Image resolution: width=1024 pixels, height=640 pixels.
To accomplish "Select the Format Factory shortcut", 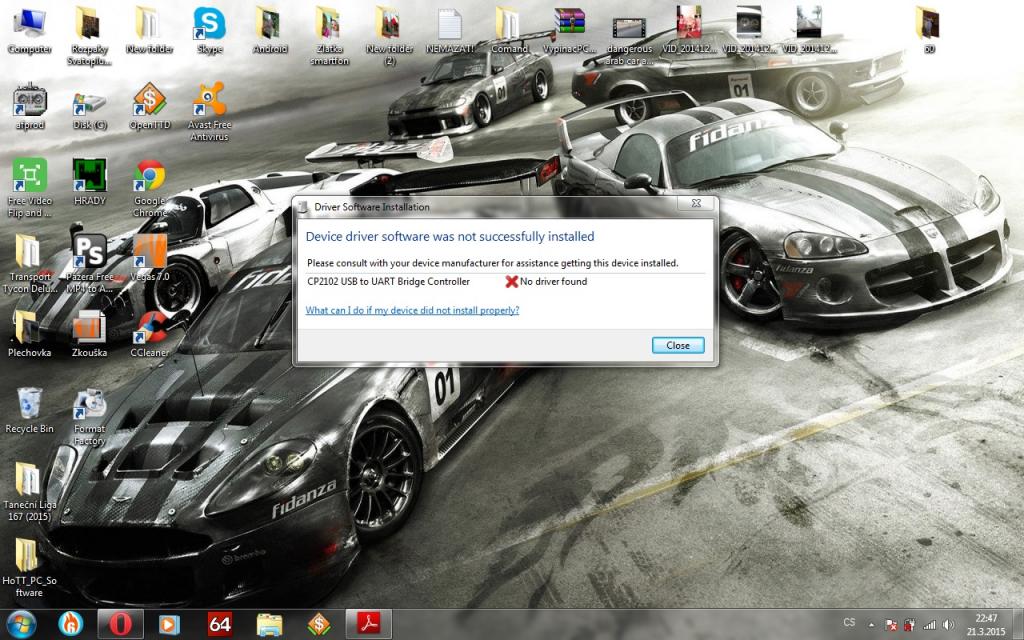I will (x=89, y=410).
